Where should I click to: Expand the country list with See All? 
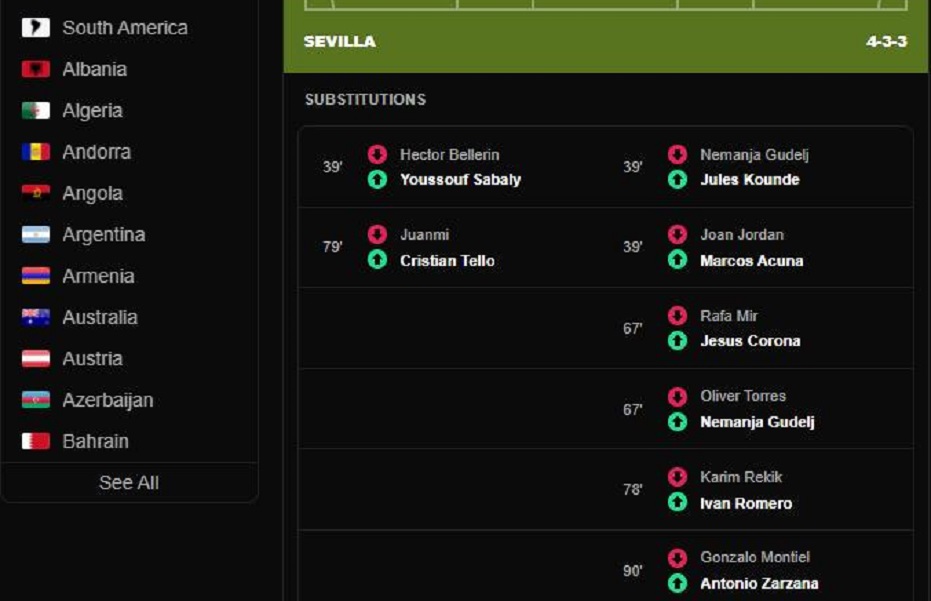(129, 482)
